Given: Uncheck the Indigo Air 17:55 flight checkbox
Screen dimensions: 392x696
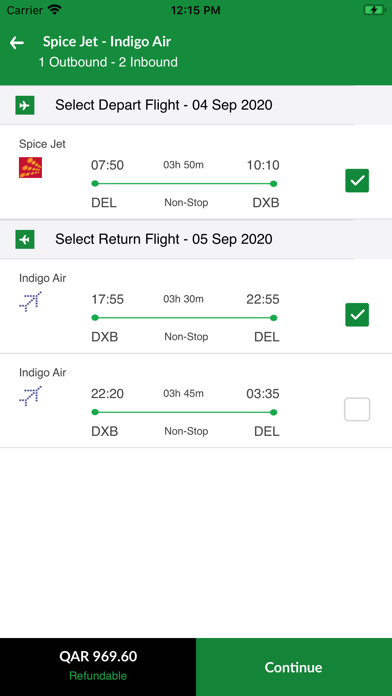Looking at the screenshot, I should coord(357,315).
